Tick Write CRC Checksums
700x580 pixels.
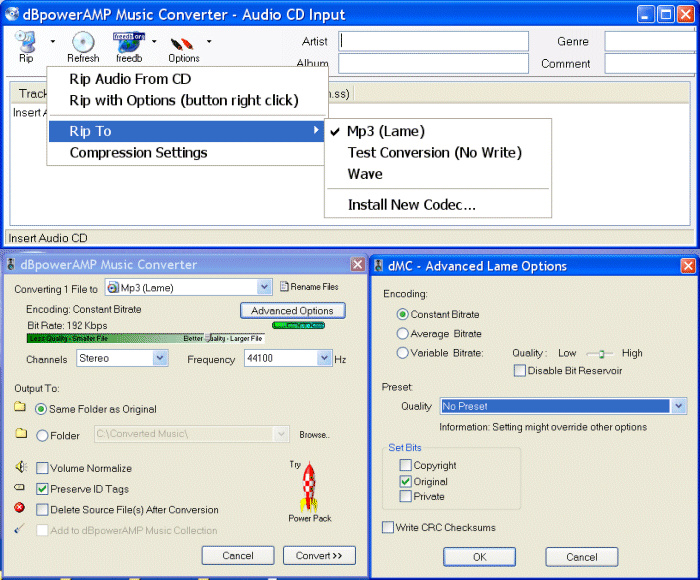click(x=388, y=527)
